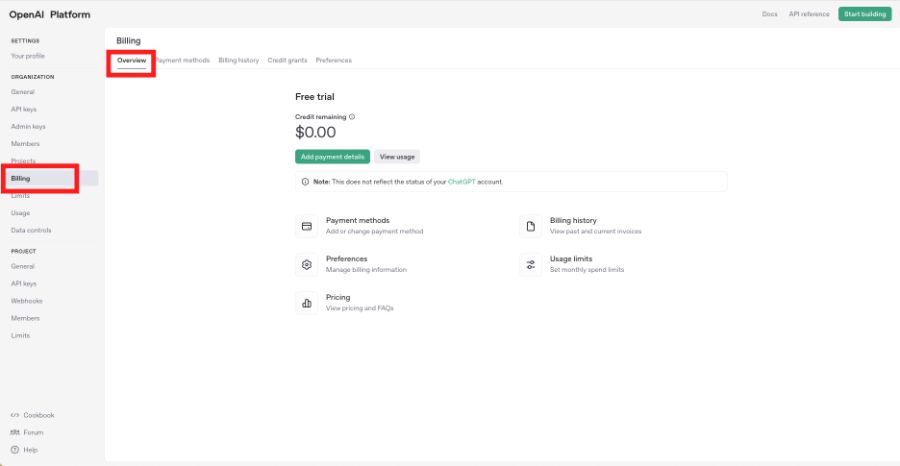Viewport: 900px width, 466px height.
Task: Open the API reference link
Action: (x=809, y=14)
